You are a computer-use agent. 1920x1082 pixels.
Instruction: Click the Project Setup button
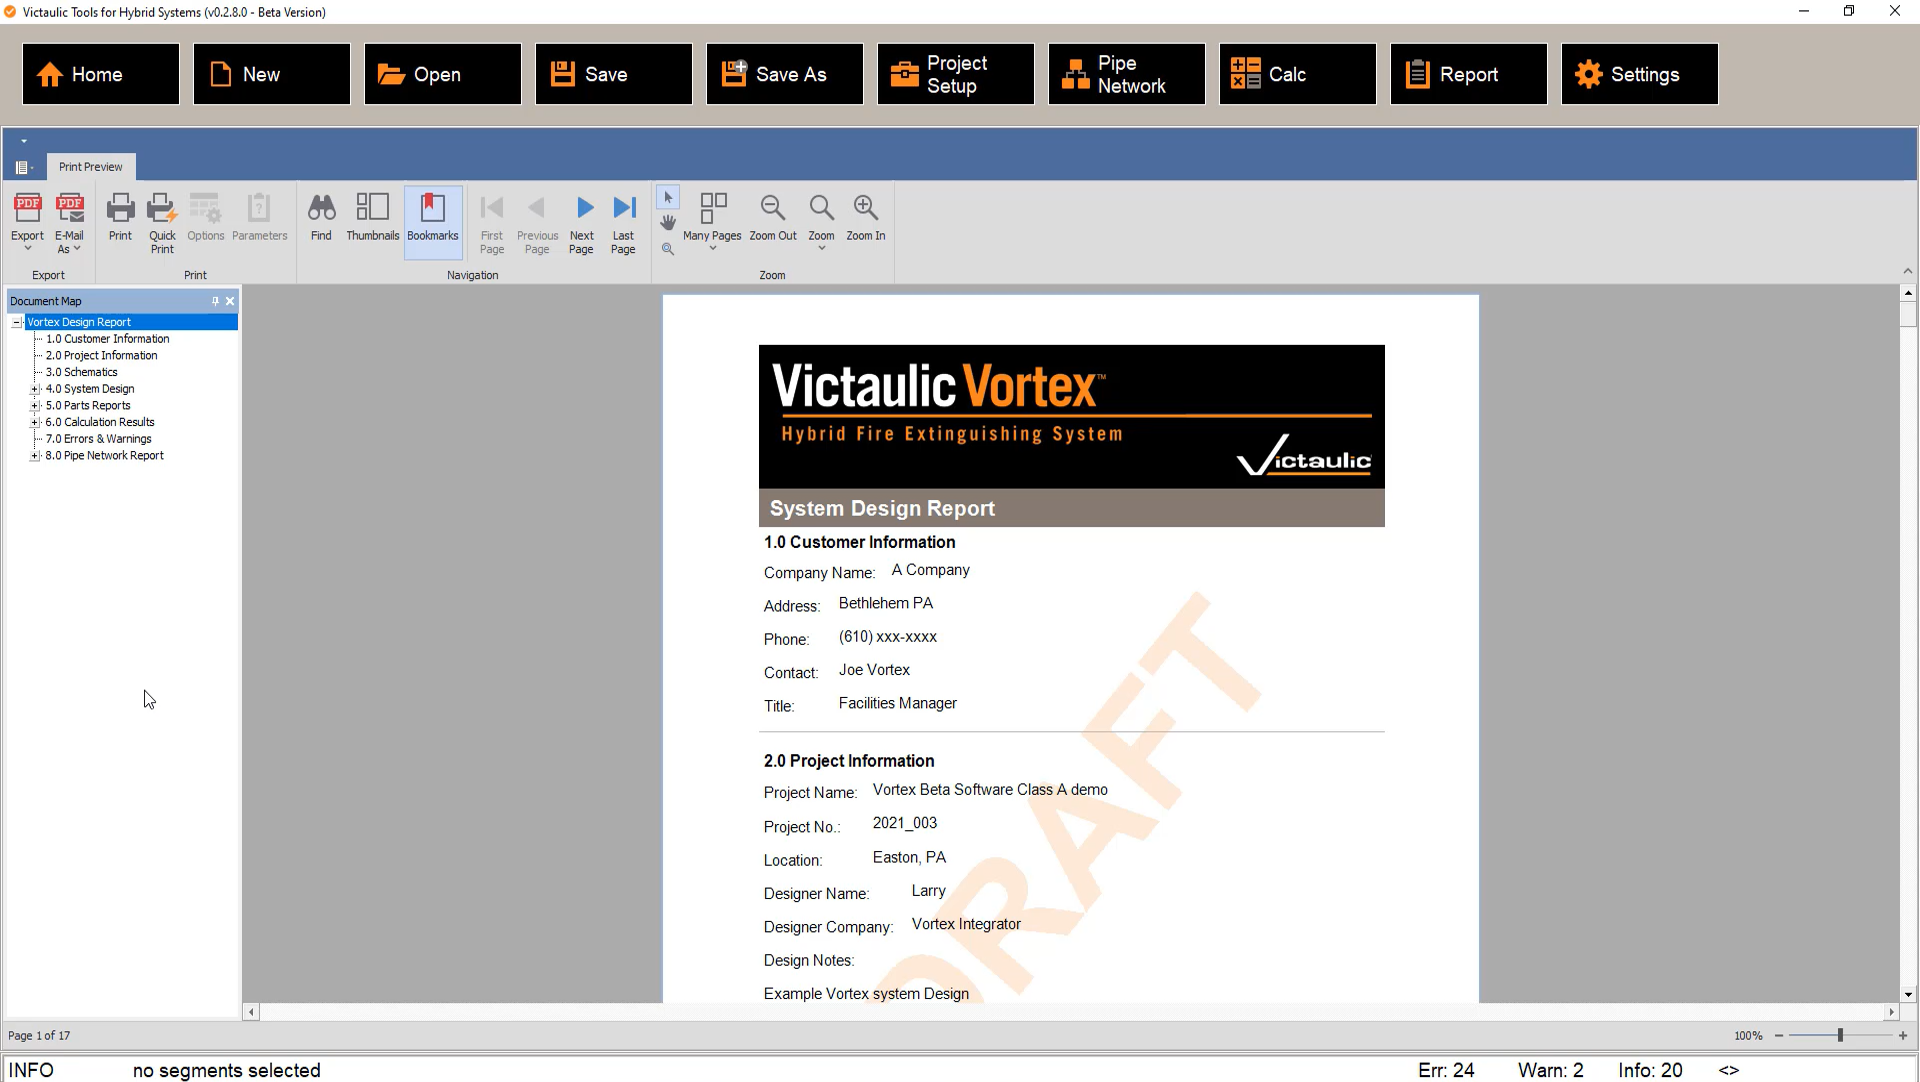click(955, 74)
